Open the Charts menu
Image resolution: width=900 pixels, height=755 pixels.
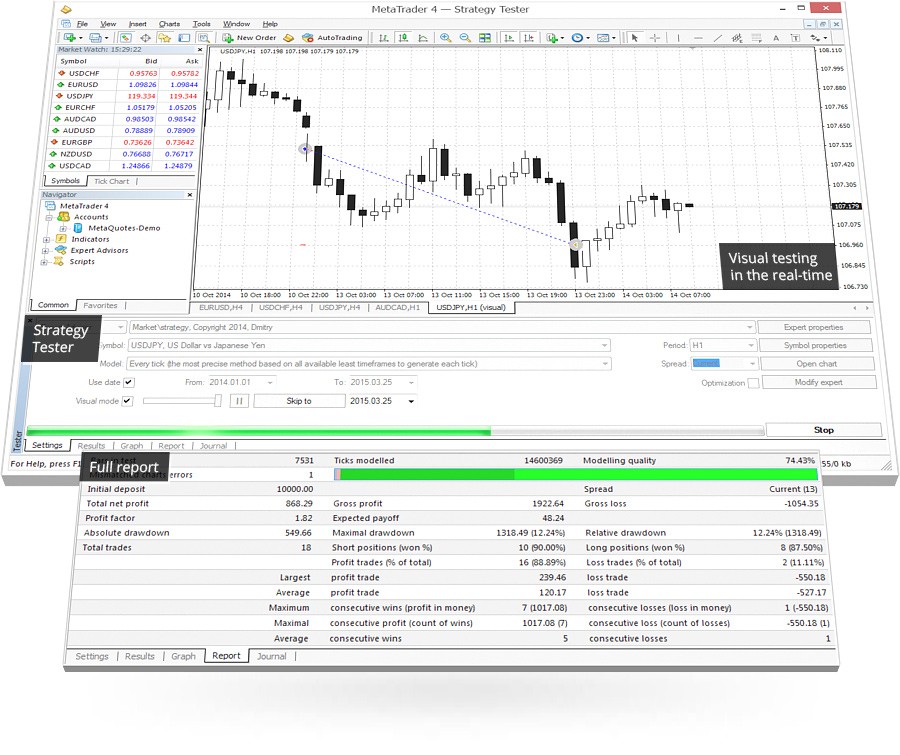tap(169, 23)
